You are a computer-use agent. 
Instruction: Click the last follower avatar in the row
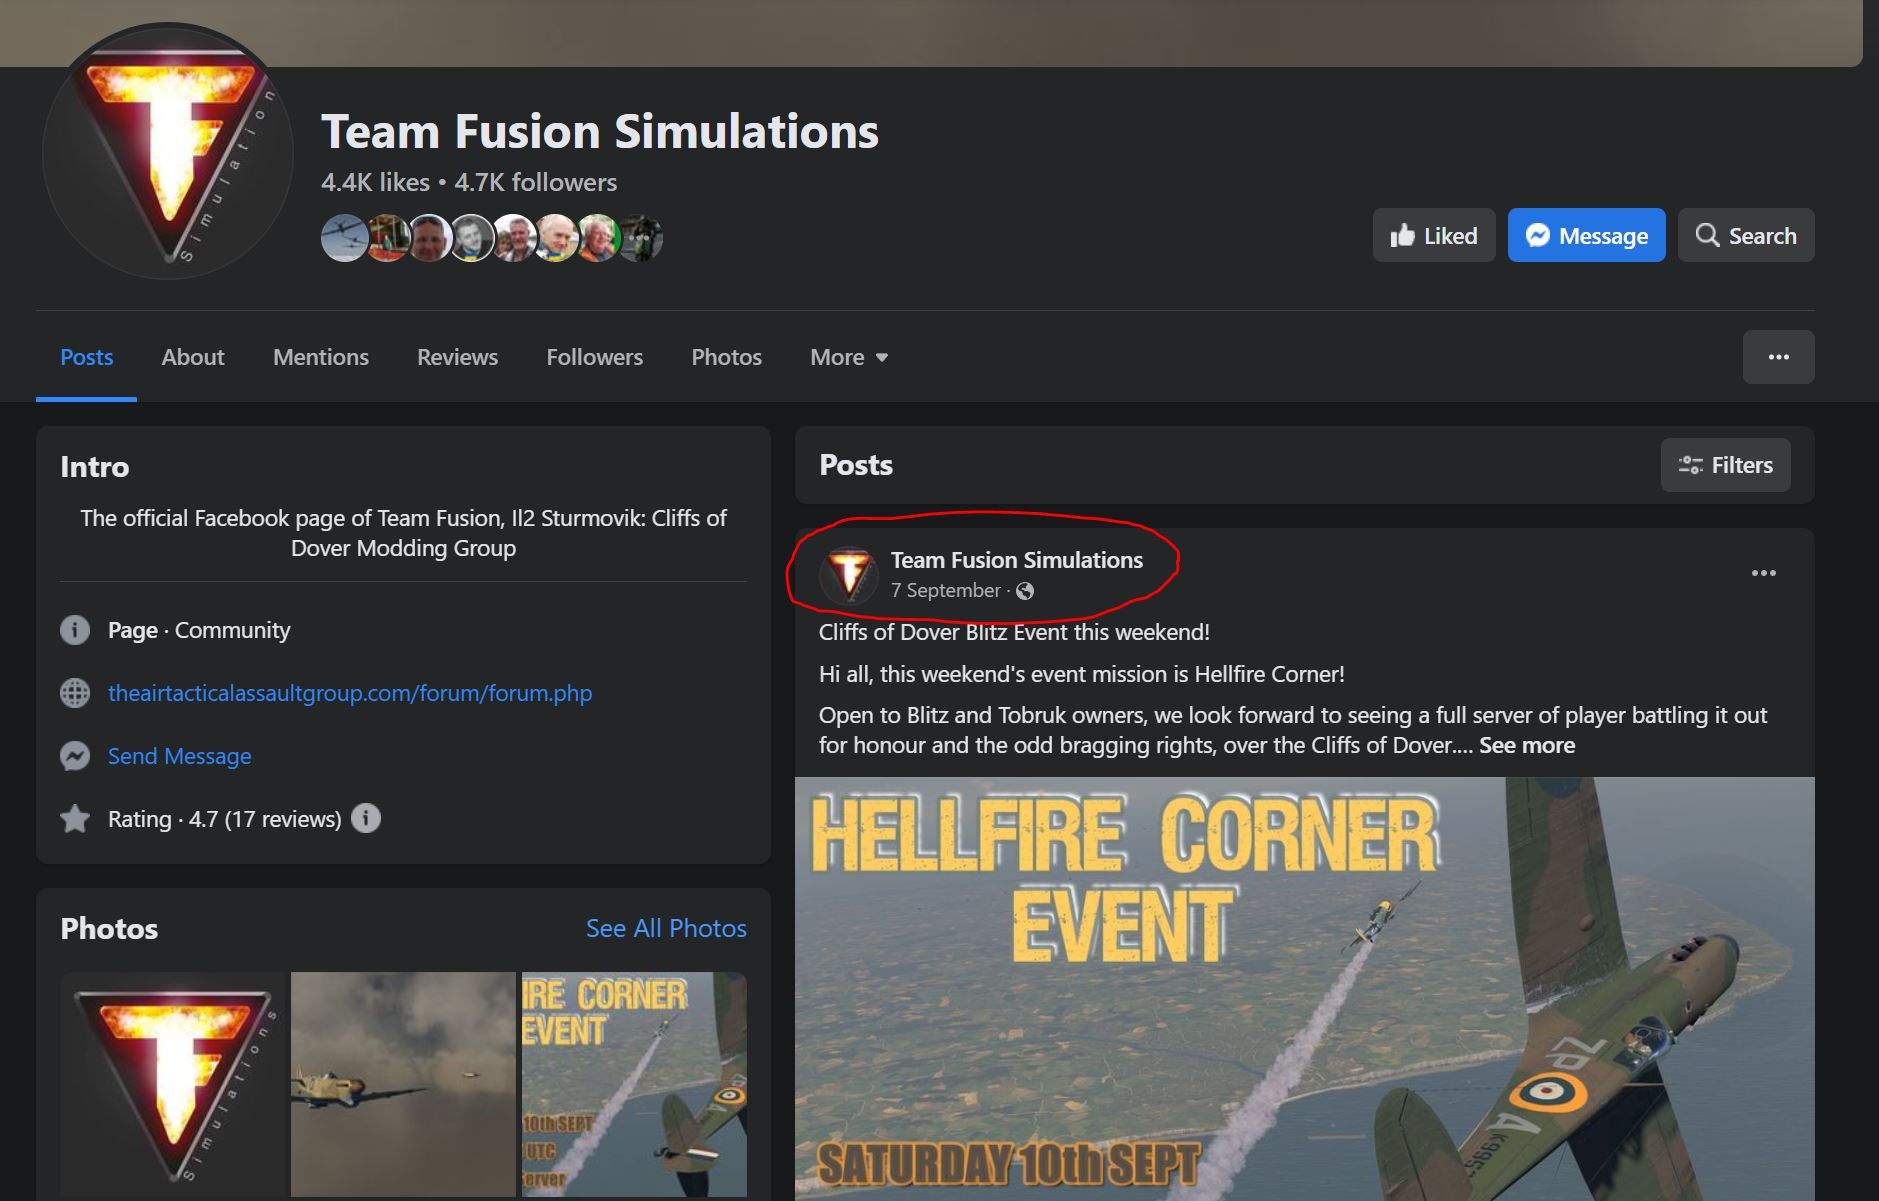coord(640,239)
